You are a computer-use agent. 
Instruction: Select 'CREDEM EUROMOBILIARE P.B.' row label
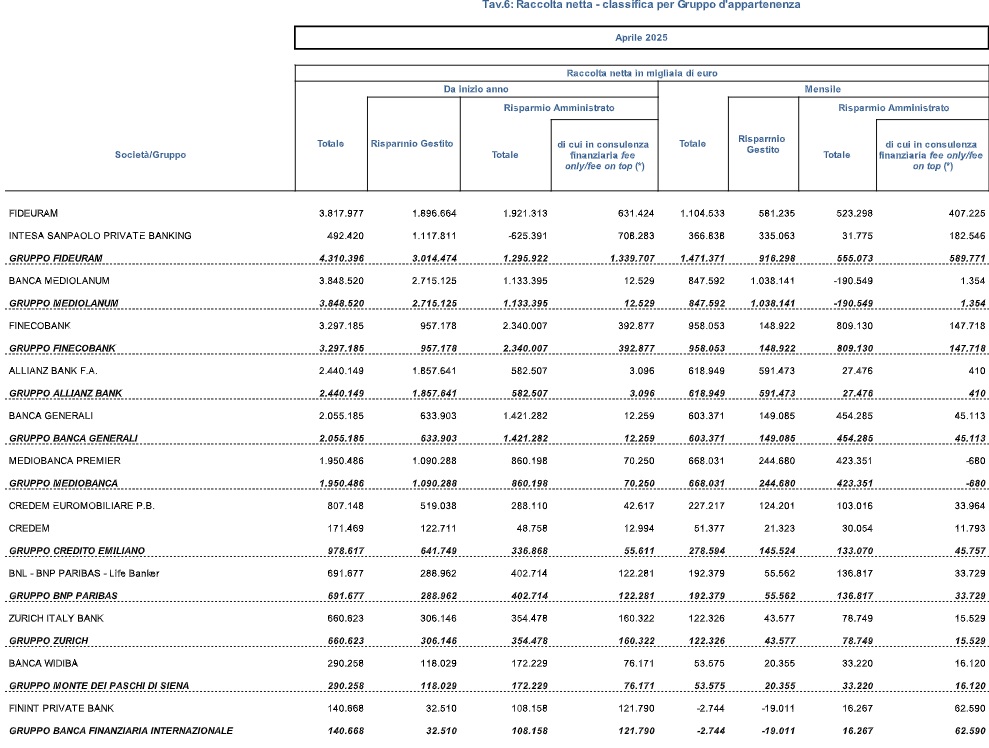pyautogui.click(x=81, y=506)
